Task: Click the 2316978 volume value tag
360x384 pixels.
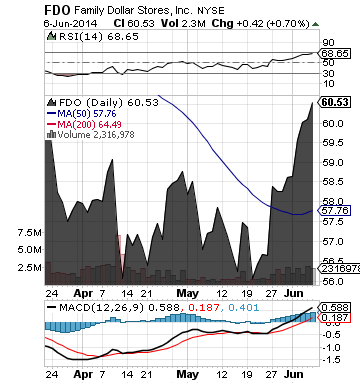Action: click(339, 268)
